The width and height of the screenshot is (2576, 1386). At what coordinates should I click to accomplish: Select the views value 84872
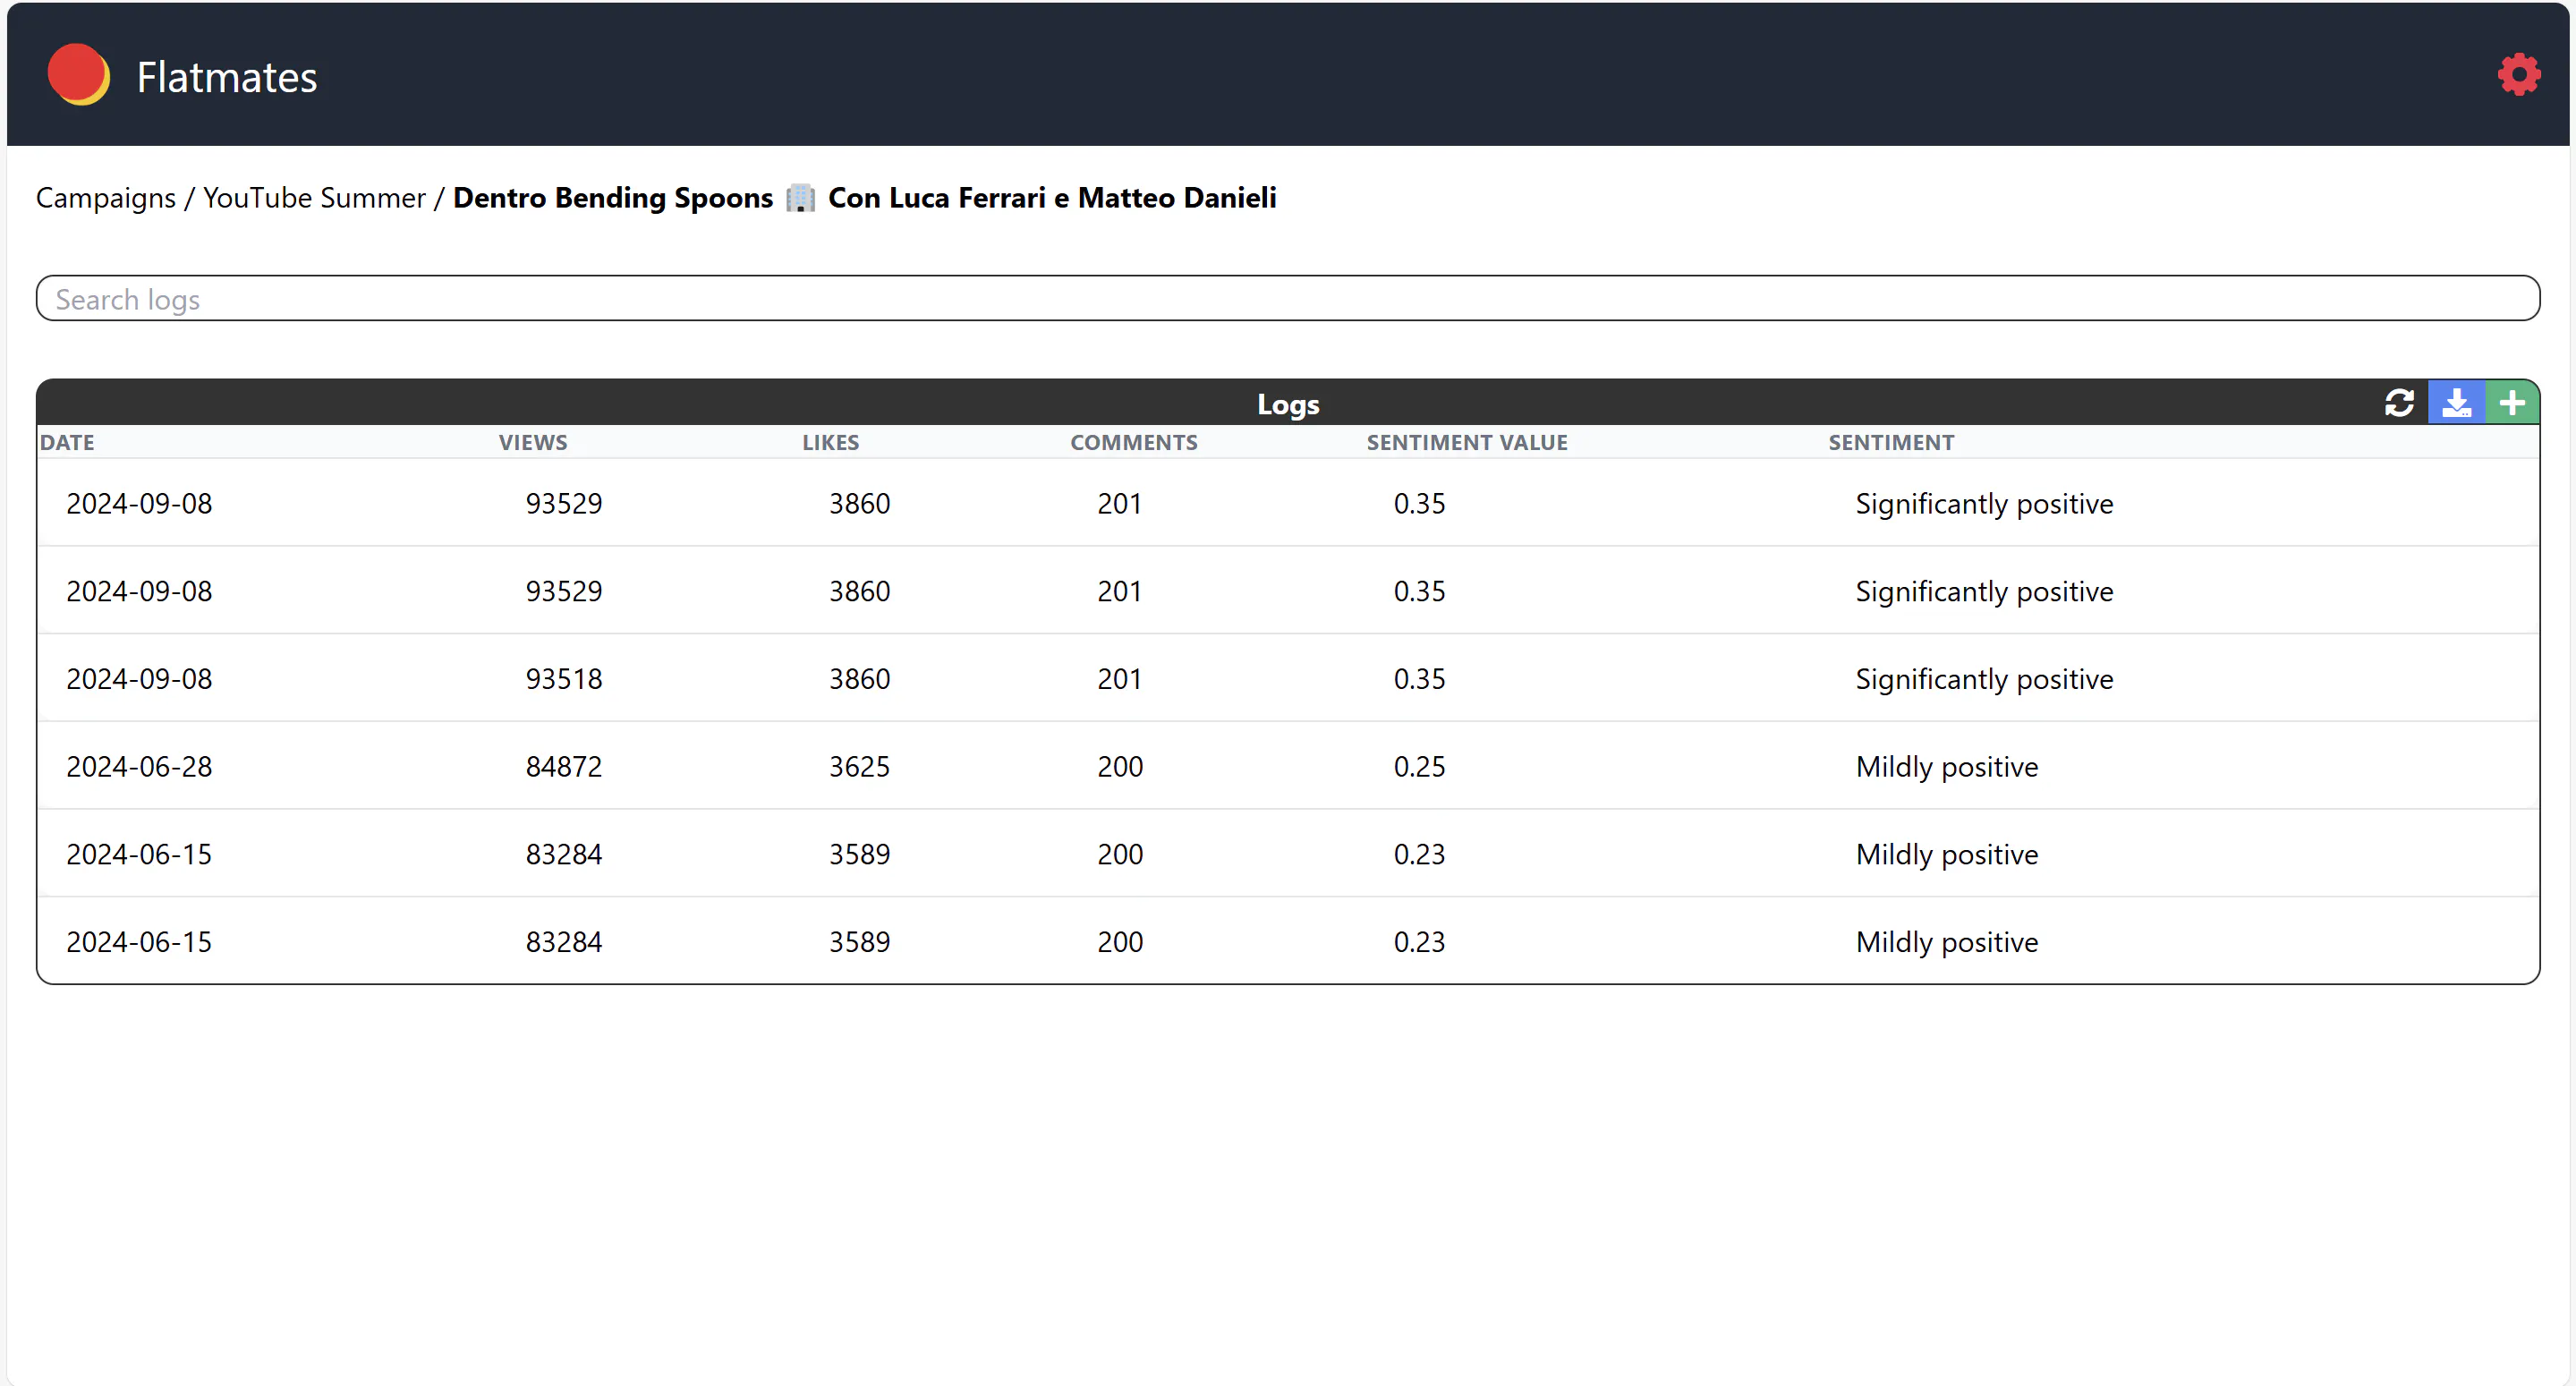[x=564, y=767]
